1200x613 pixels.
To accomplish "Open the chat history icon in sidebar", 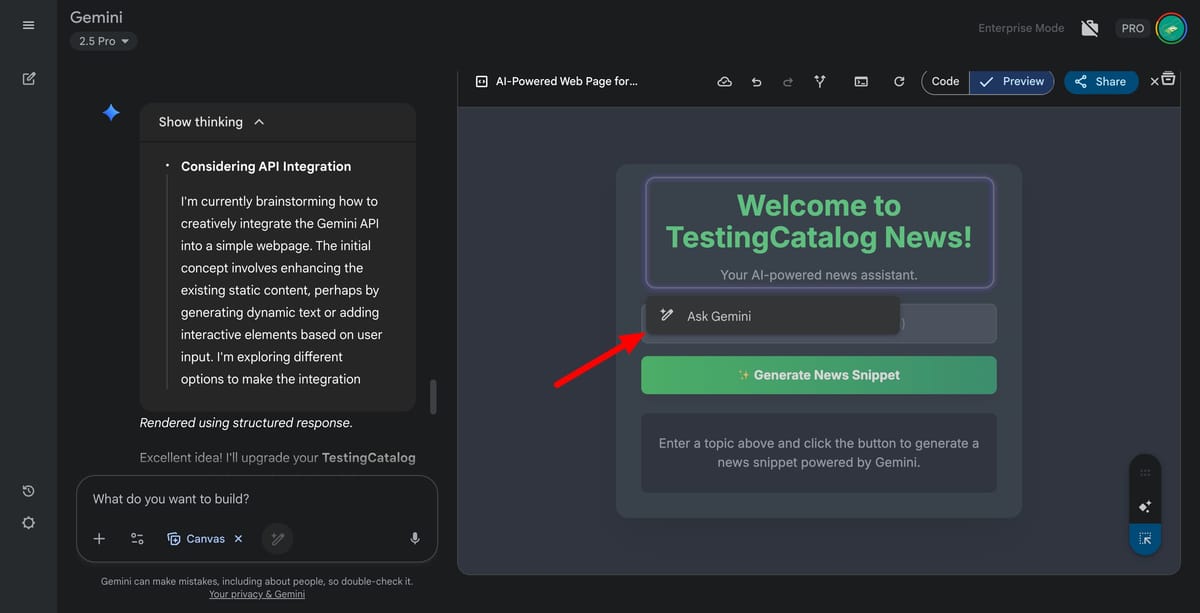I will coord(28,491).
